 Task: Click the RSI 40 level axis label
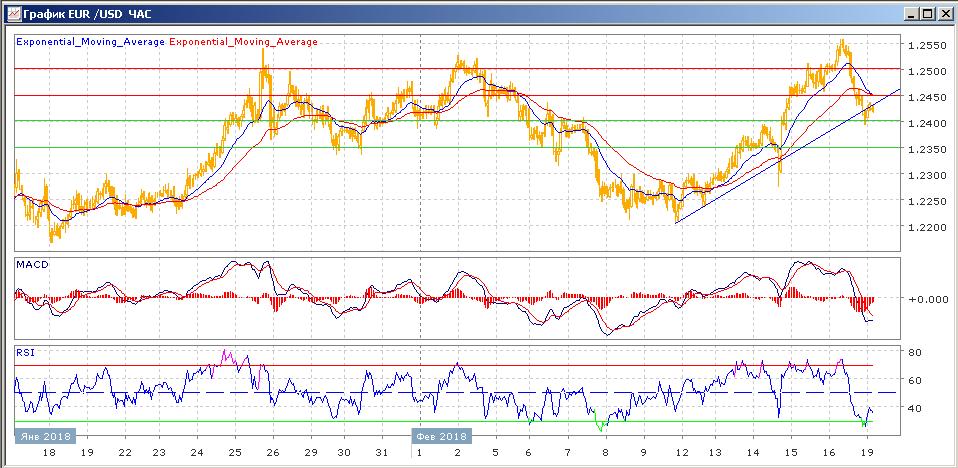pyautogui.click(x=915, y=408)
